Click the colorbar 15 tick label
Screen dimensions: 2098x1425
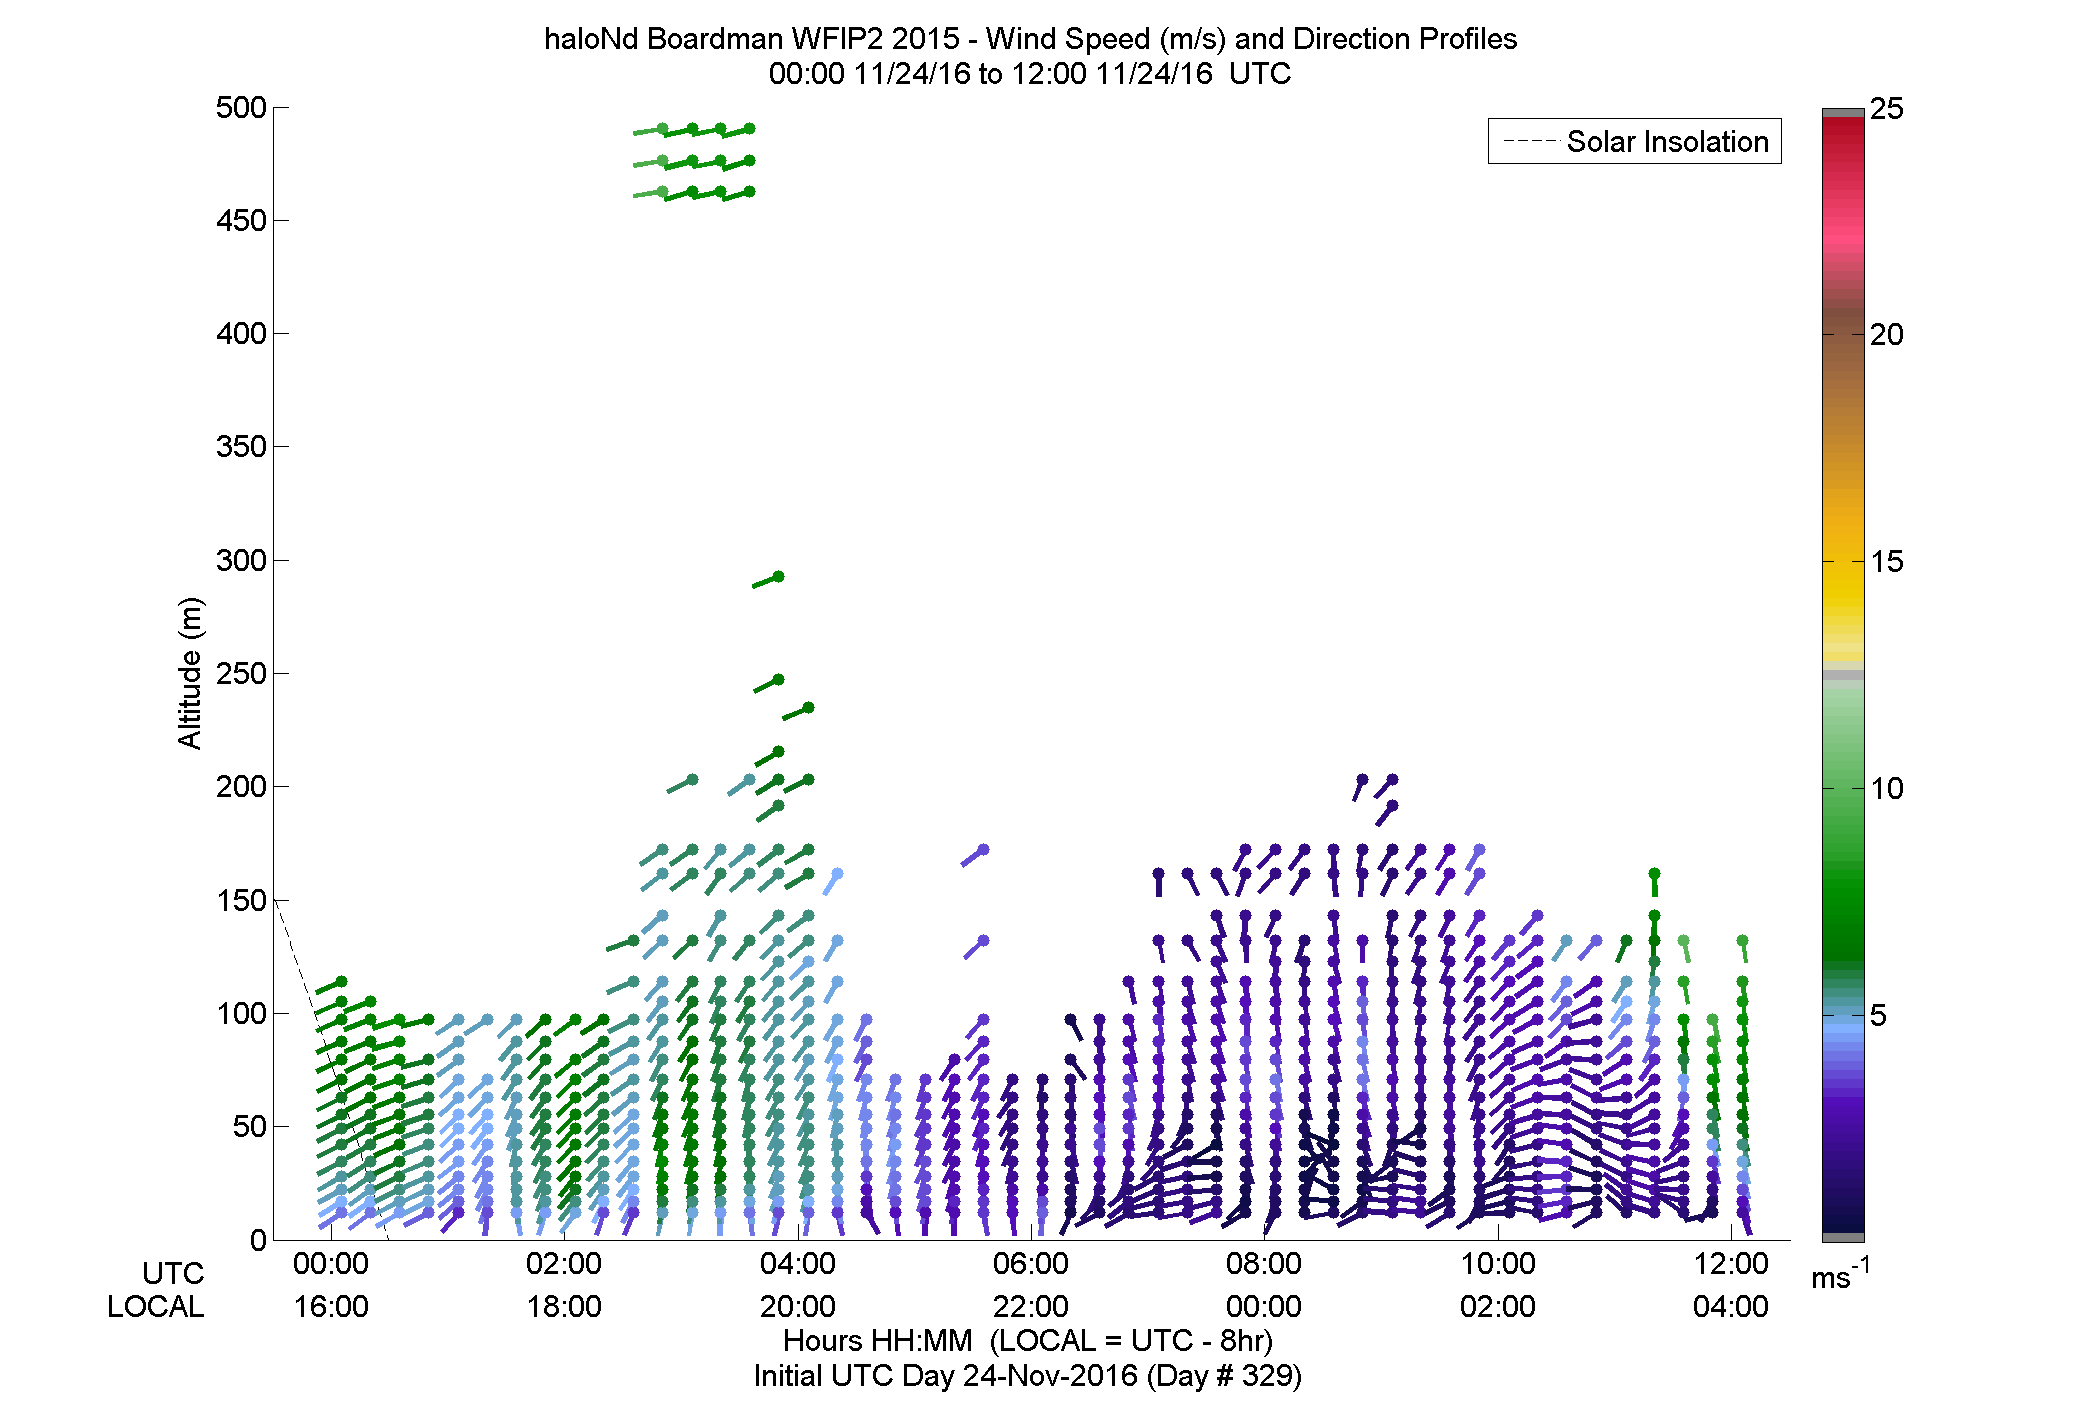click(1887, 562)
